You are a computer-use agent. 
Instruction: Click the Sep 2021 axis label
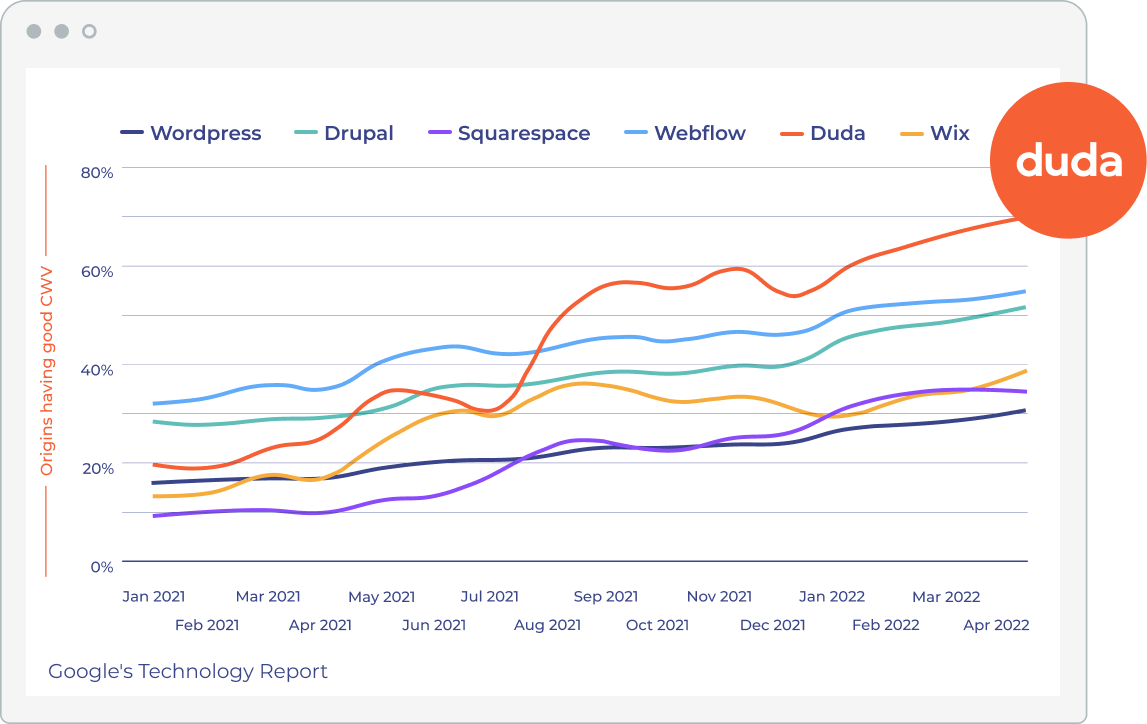pyautogui.click(x=606, y=597)
